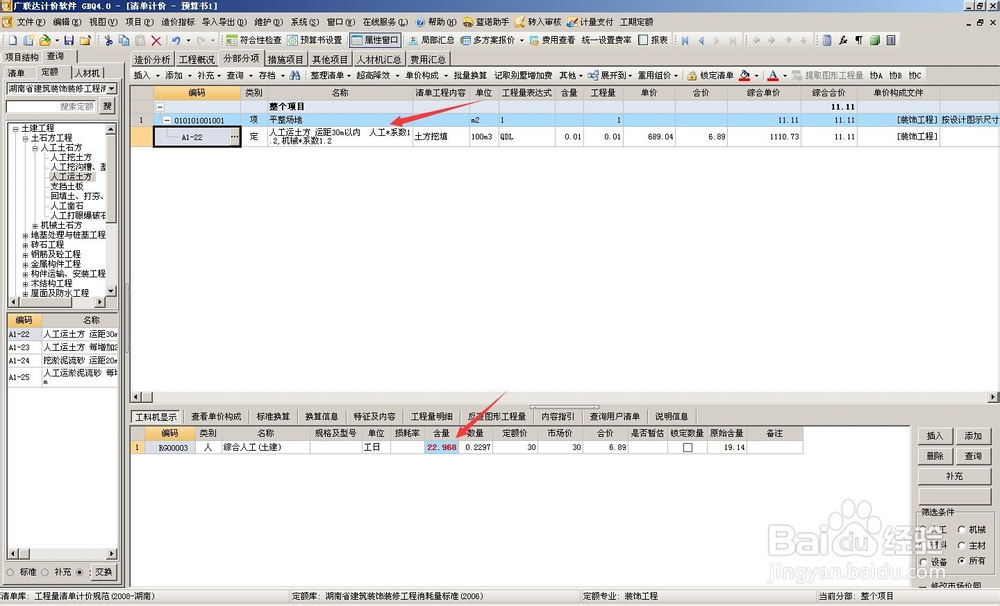Click the 查询 button in the lower right panel
The width and height of the screenshot is (1000, 606).
click(973, 456)
